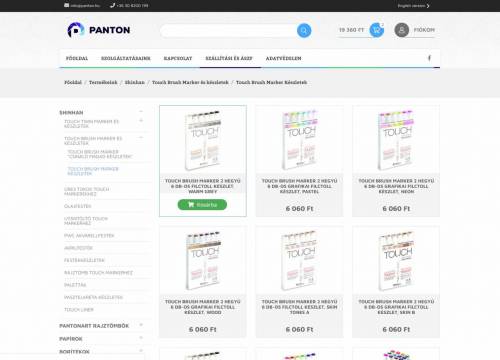
Task: Open Pastel marker set thumbnail
Action: [x=299, y=140]
